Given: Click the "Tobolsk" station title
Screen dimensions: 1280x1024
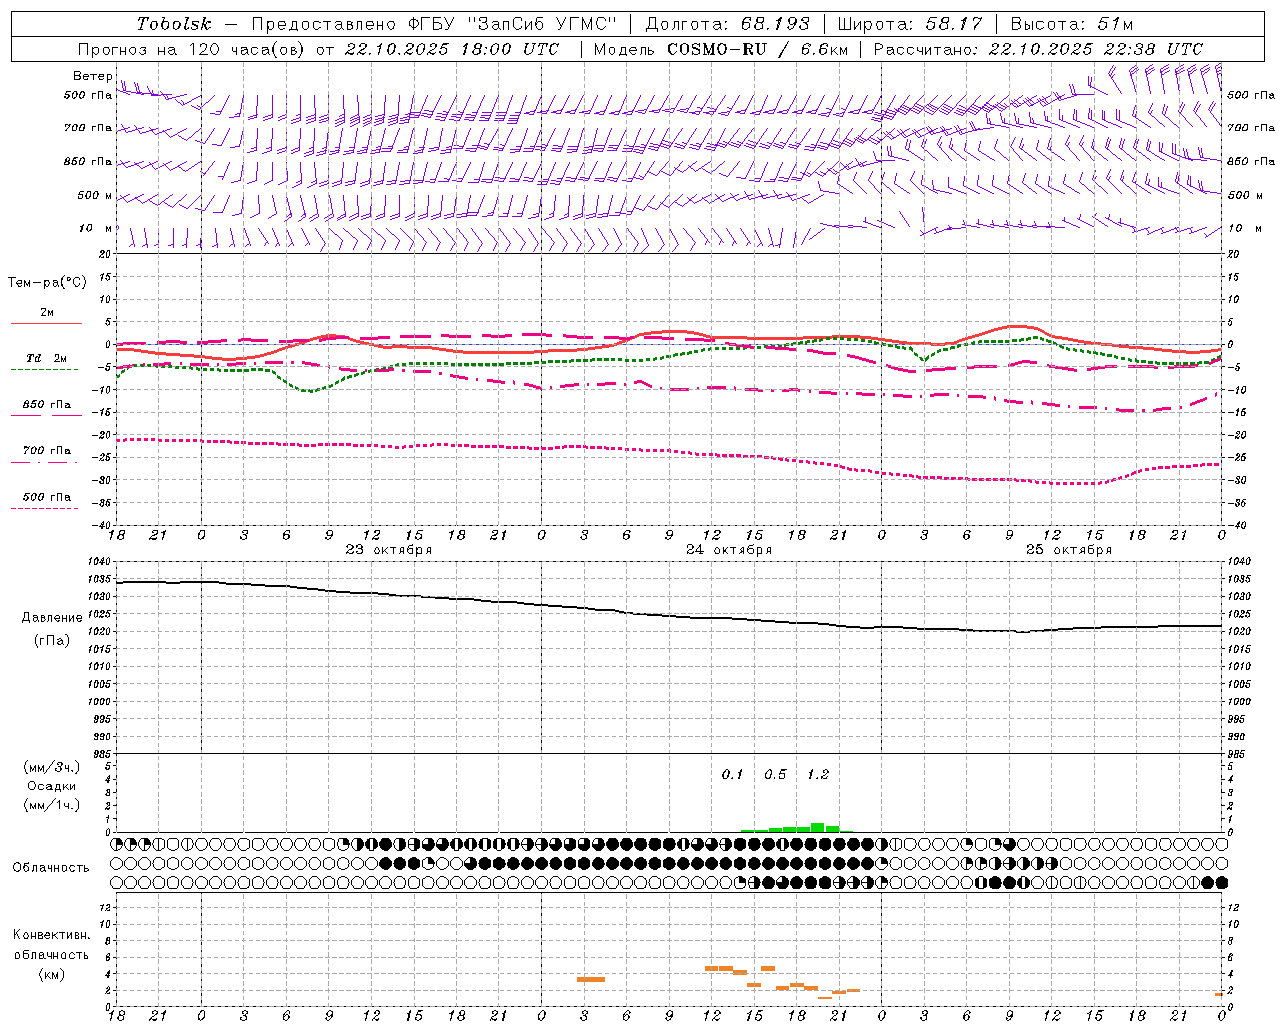Looking at the screenshot, I should [174, 24].
